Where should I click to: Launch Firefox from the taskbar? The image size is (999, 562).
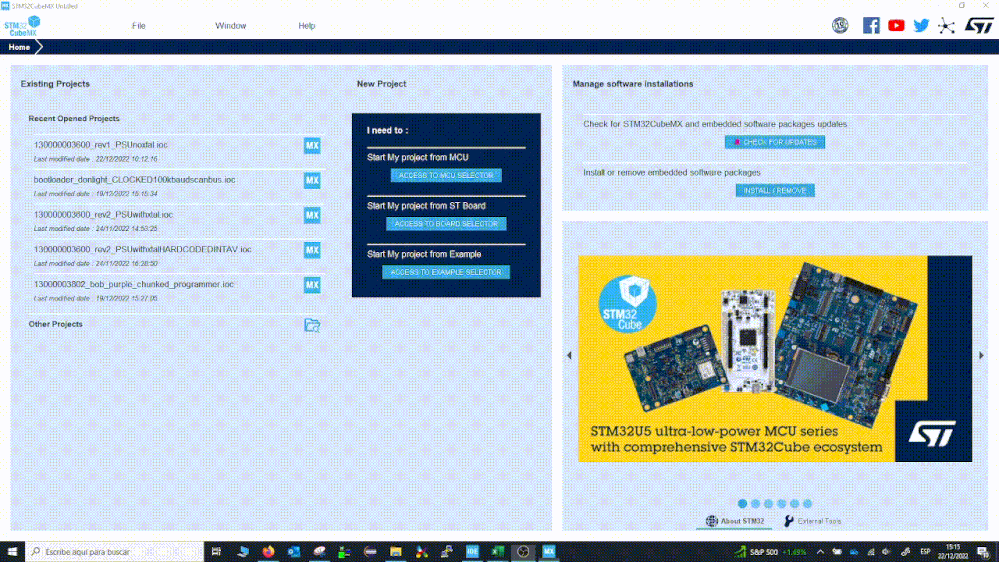pos(268,552)
